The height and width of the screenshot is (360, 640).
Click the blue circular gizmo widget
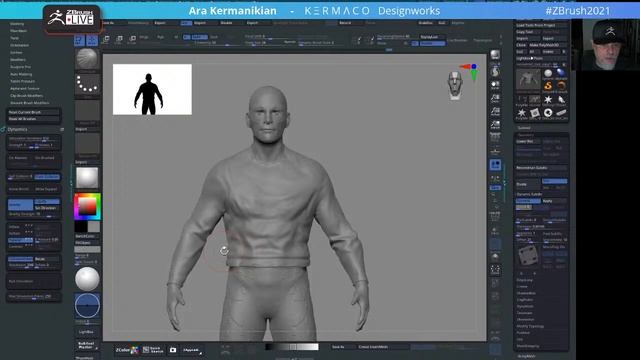87,305
